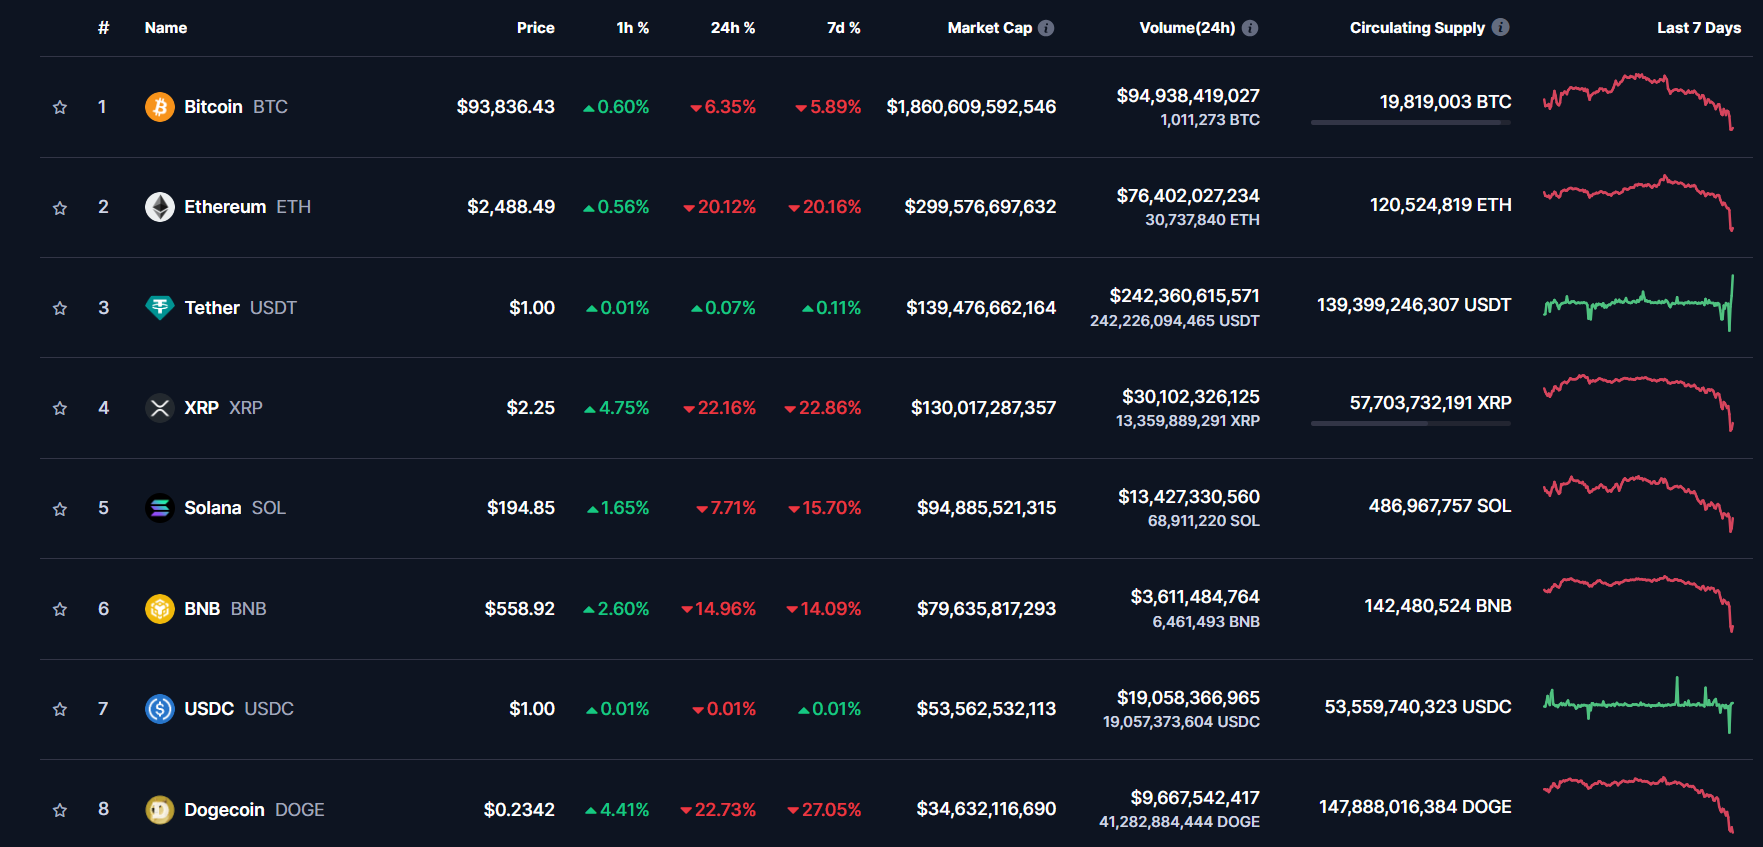Sort by 7d % column header

tap(843, 28)
